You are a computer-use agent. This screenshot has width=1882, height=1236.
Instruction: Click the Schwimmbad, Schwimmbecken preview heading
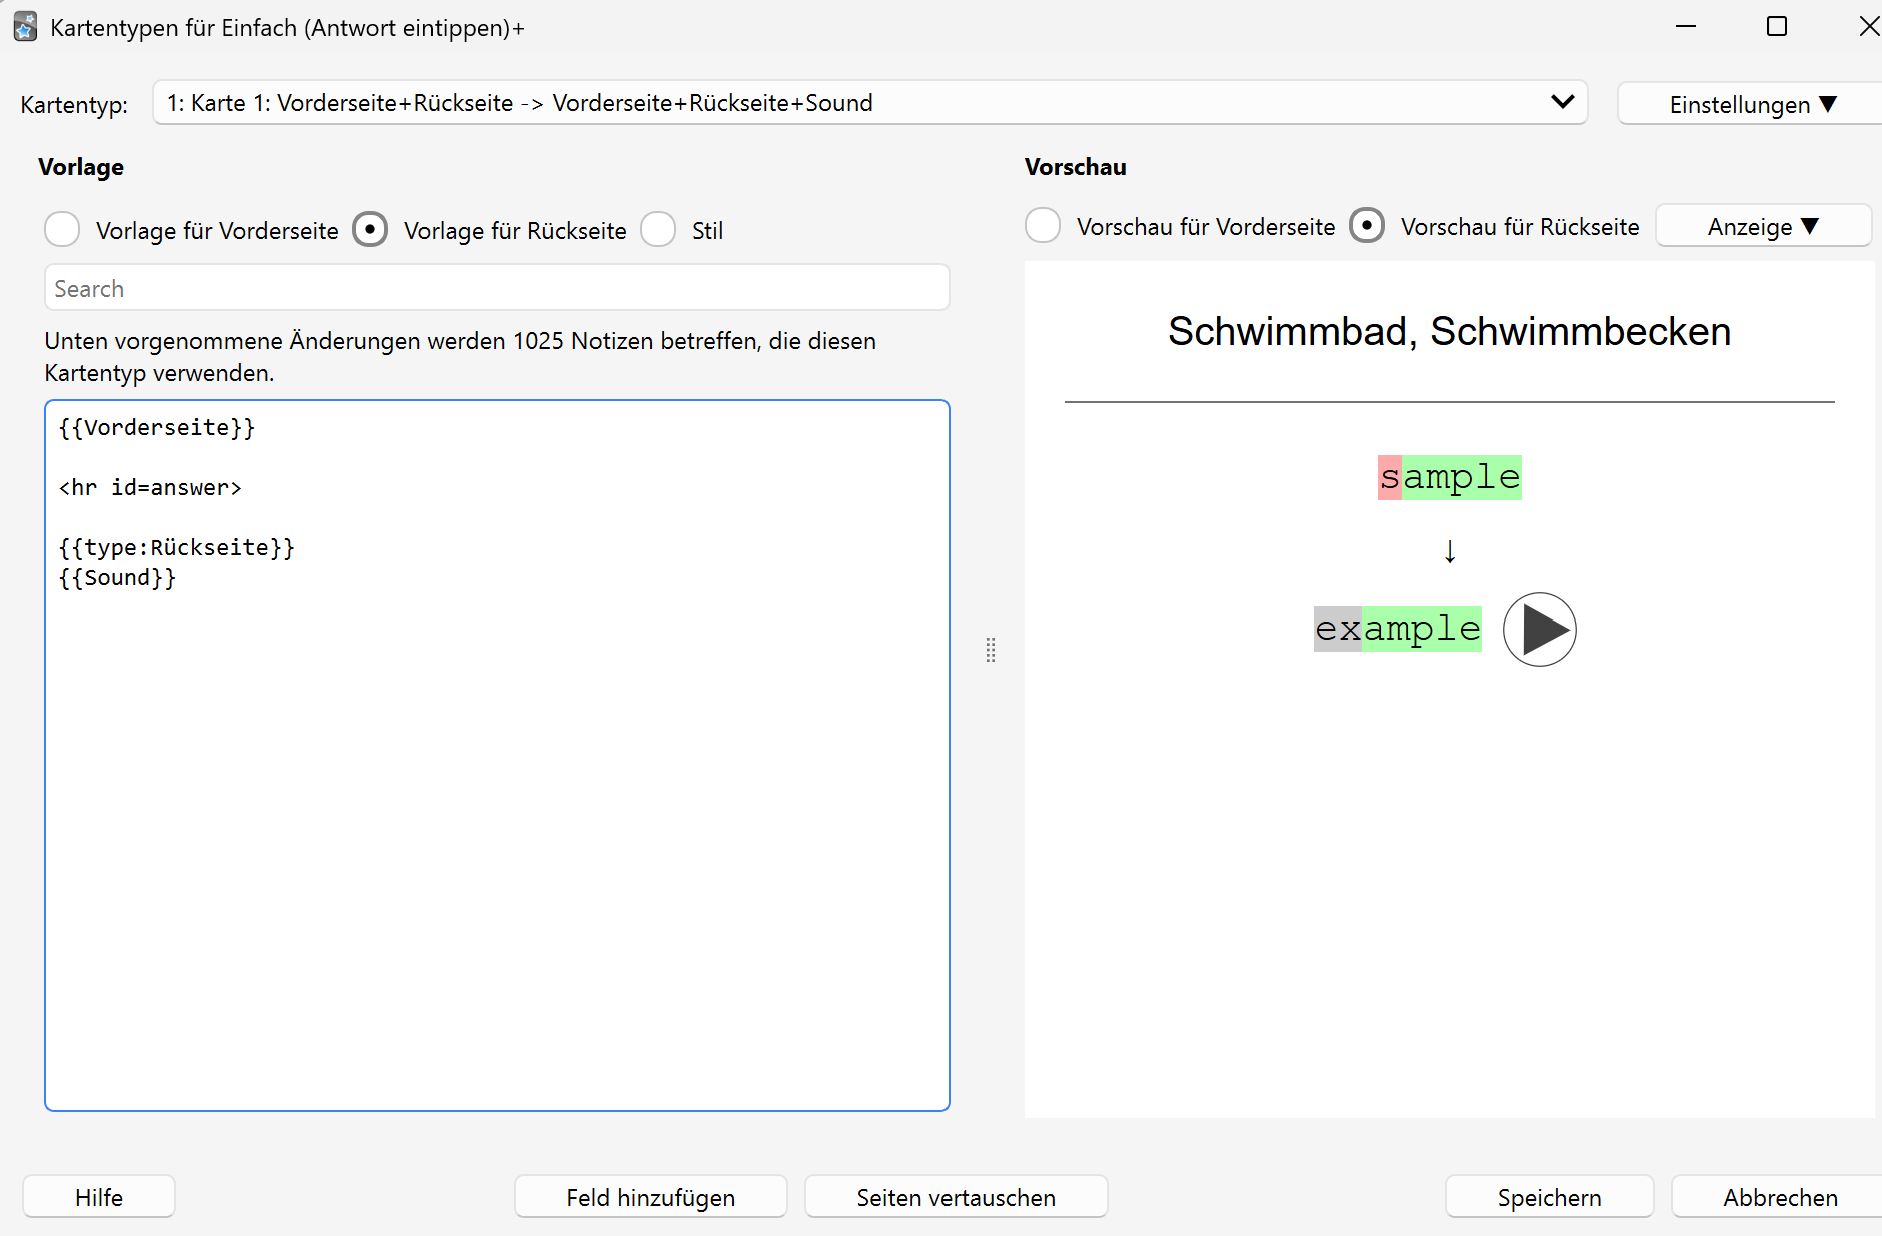1449,331
